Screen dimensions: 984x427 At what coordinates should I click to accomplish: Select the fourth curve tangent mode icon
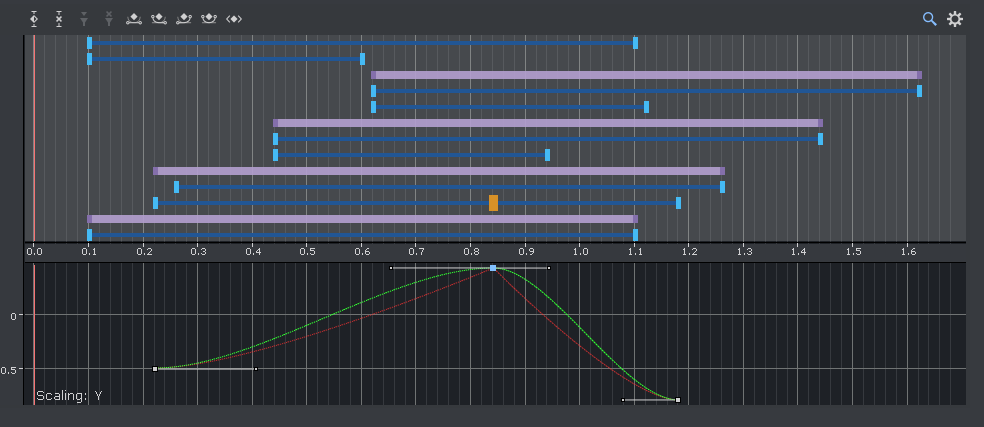[208, 19]
